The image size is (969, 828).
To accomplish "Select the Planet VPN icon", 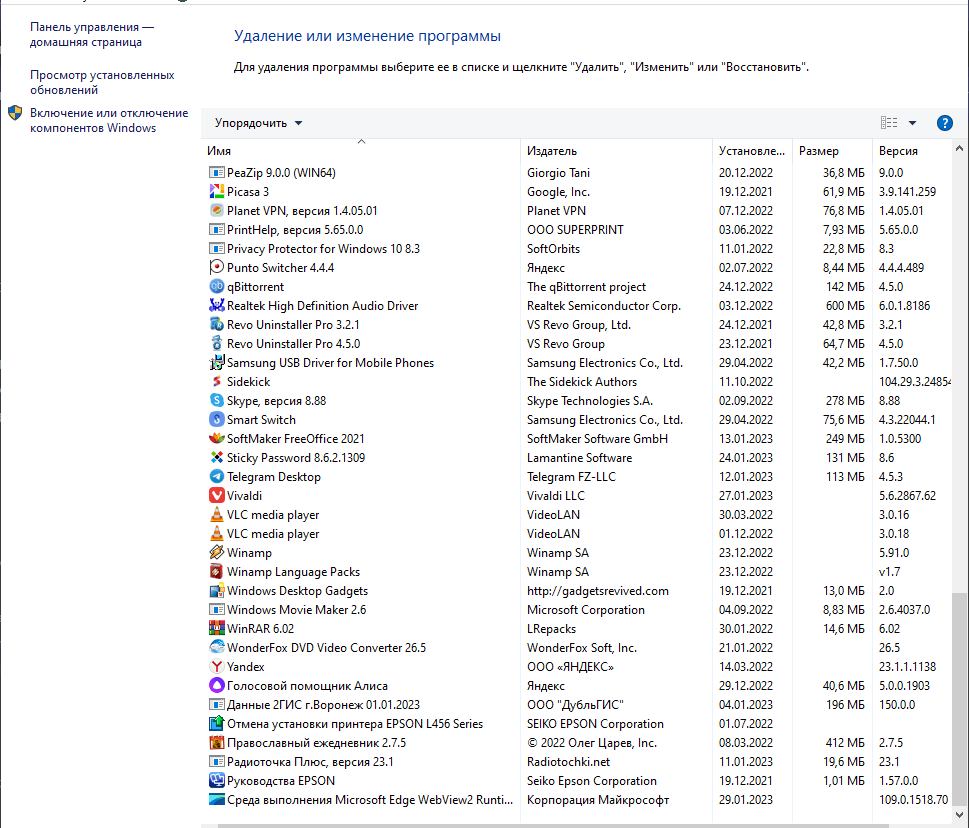I will 216,211.
